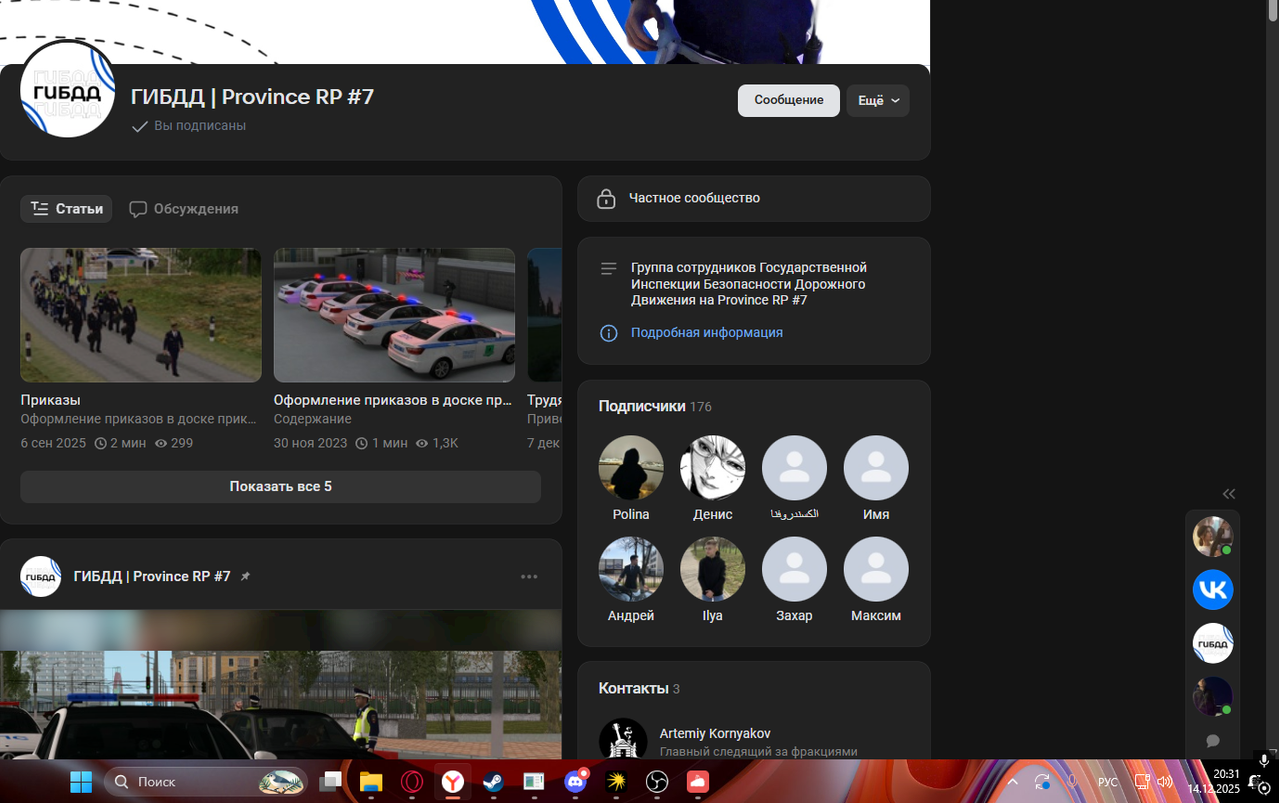
Task: Switch to the Статьи tab
Action: [x=66, y=209]
